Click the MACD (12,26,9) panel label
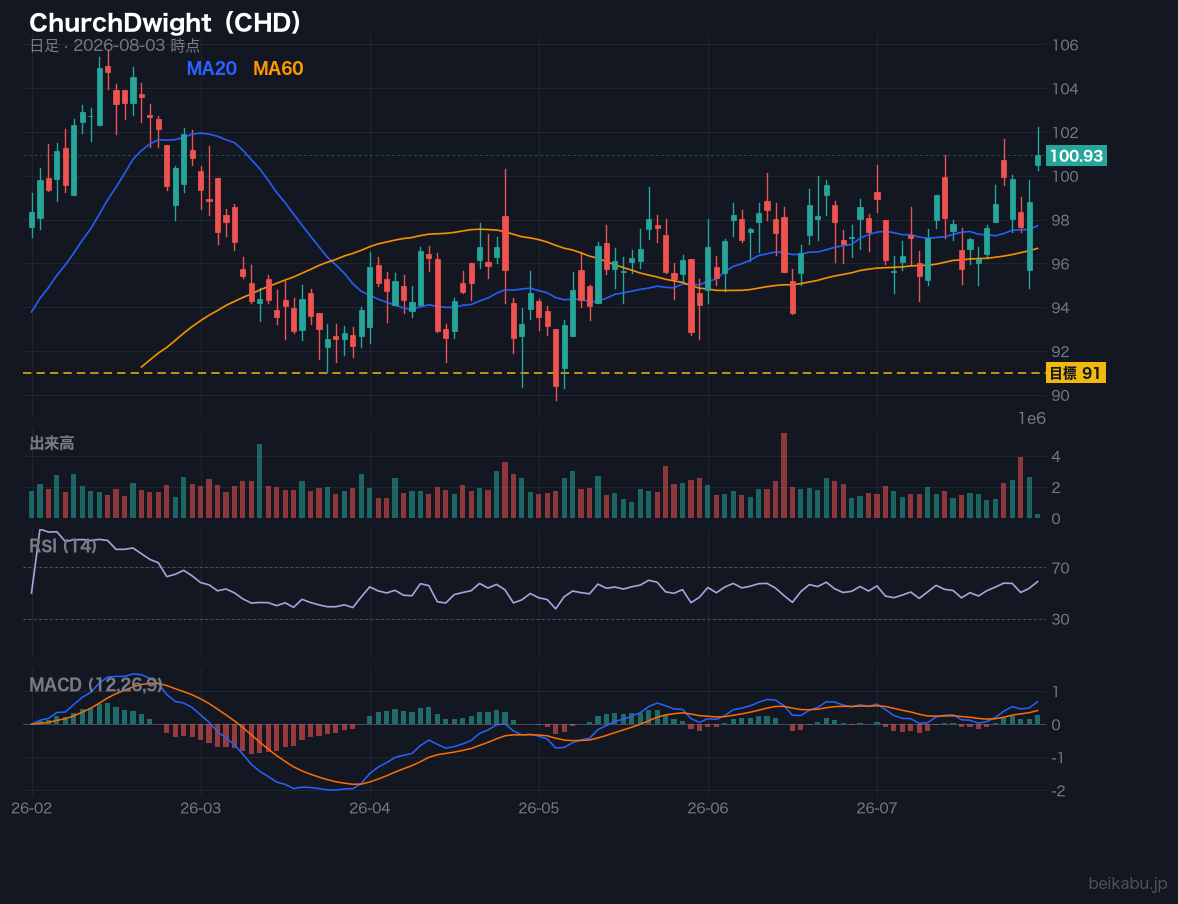This screenshot has height=904, width=1178. click(95, 685)
